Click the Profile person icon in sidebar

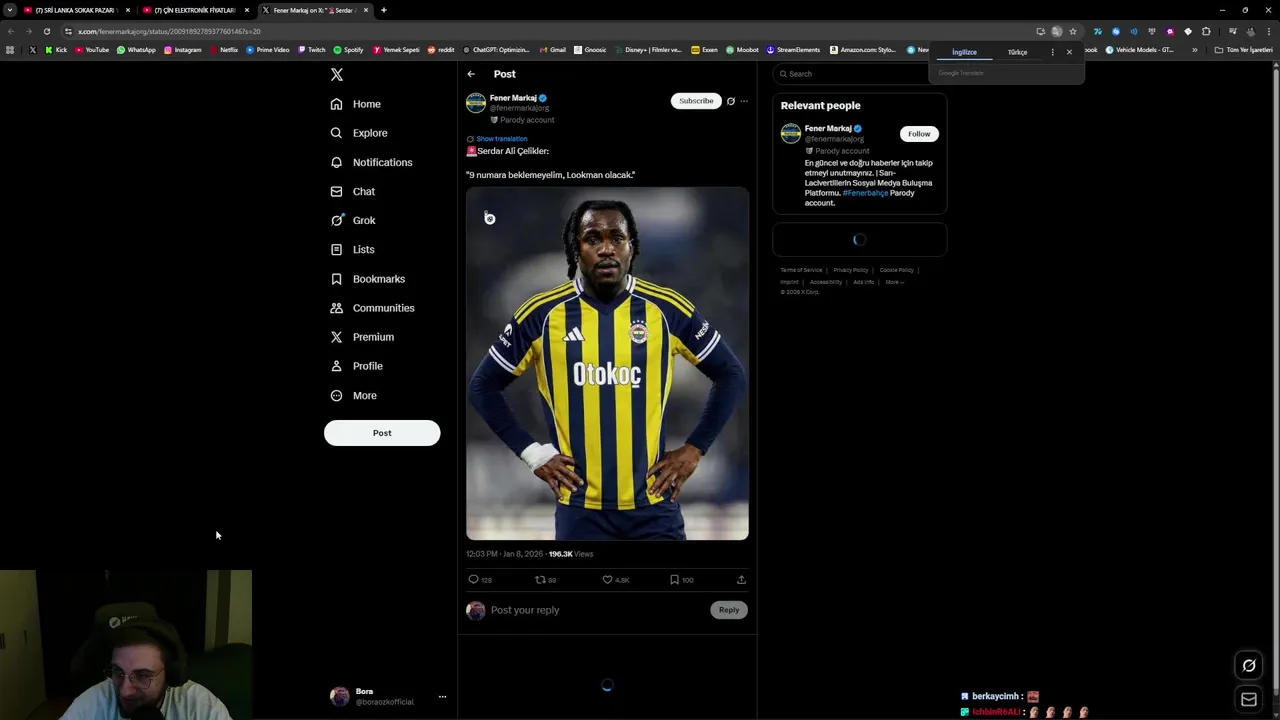click(x=336, y=366)
